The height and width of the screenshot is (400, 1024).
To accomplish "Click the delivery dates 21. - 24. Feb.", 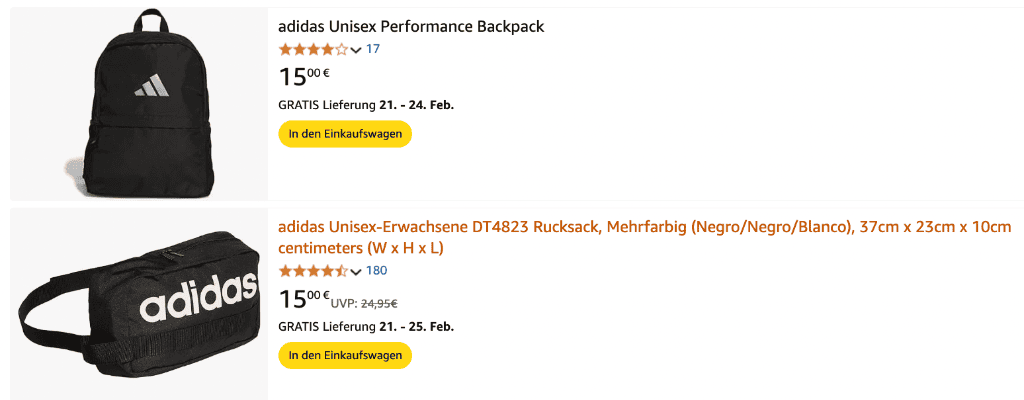I will 416,105.
